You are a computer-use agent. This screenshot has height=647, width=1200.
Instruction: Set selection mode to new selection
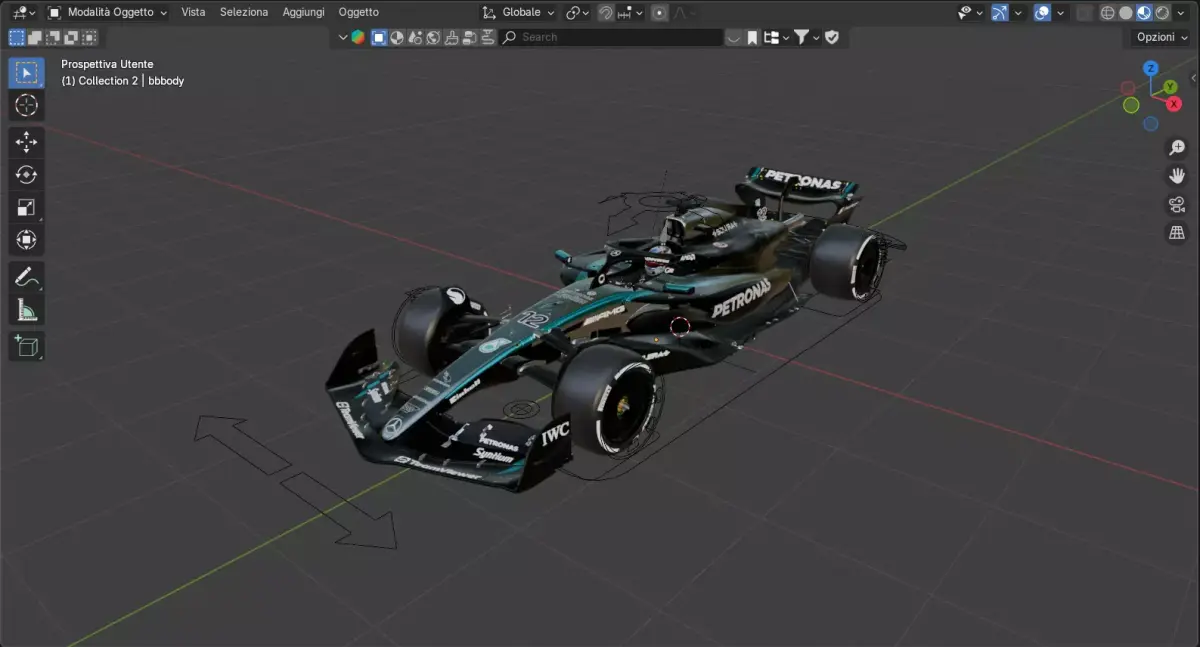pyautogui.click(x=16, y=37)
